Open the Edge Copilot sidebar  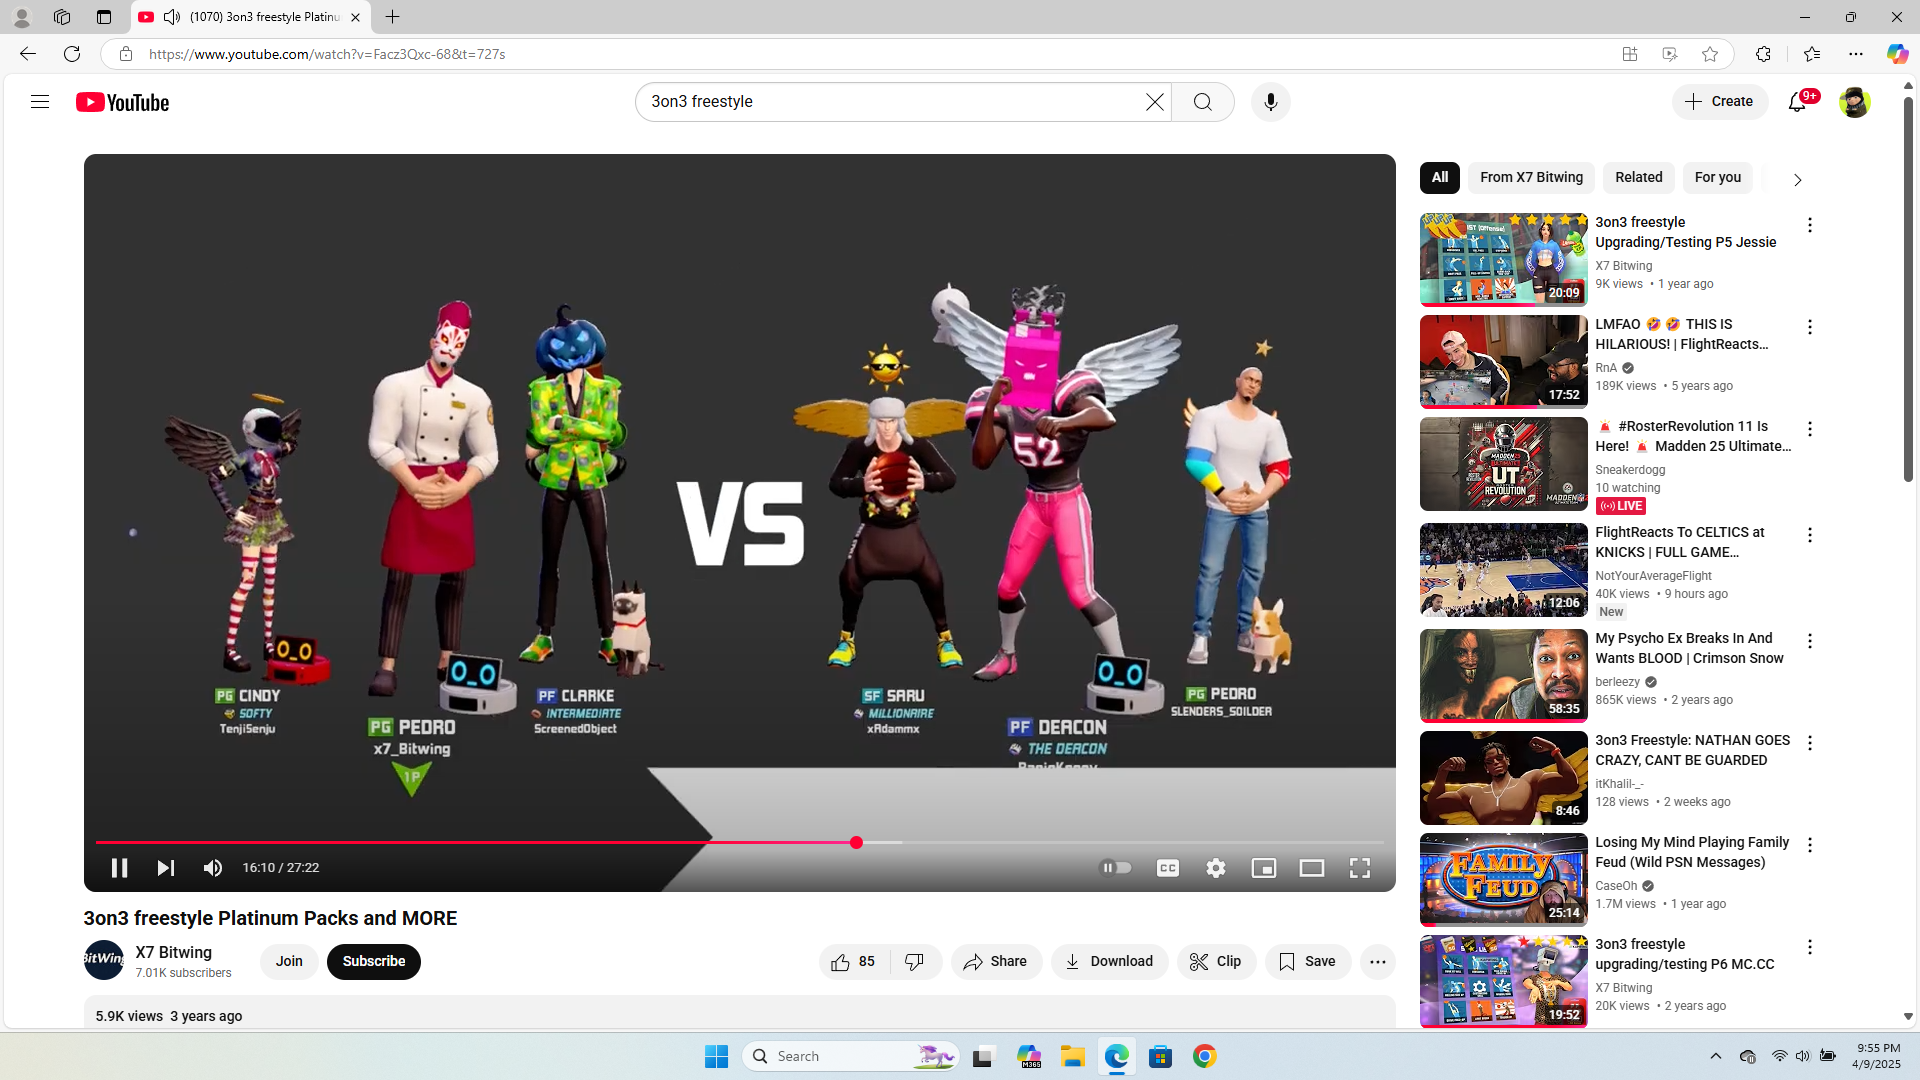click(x=1896, y=54)
